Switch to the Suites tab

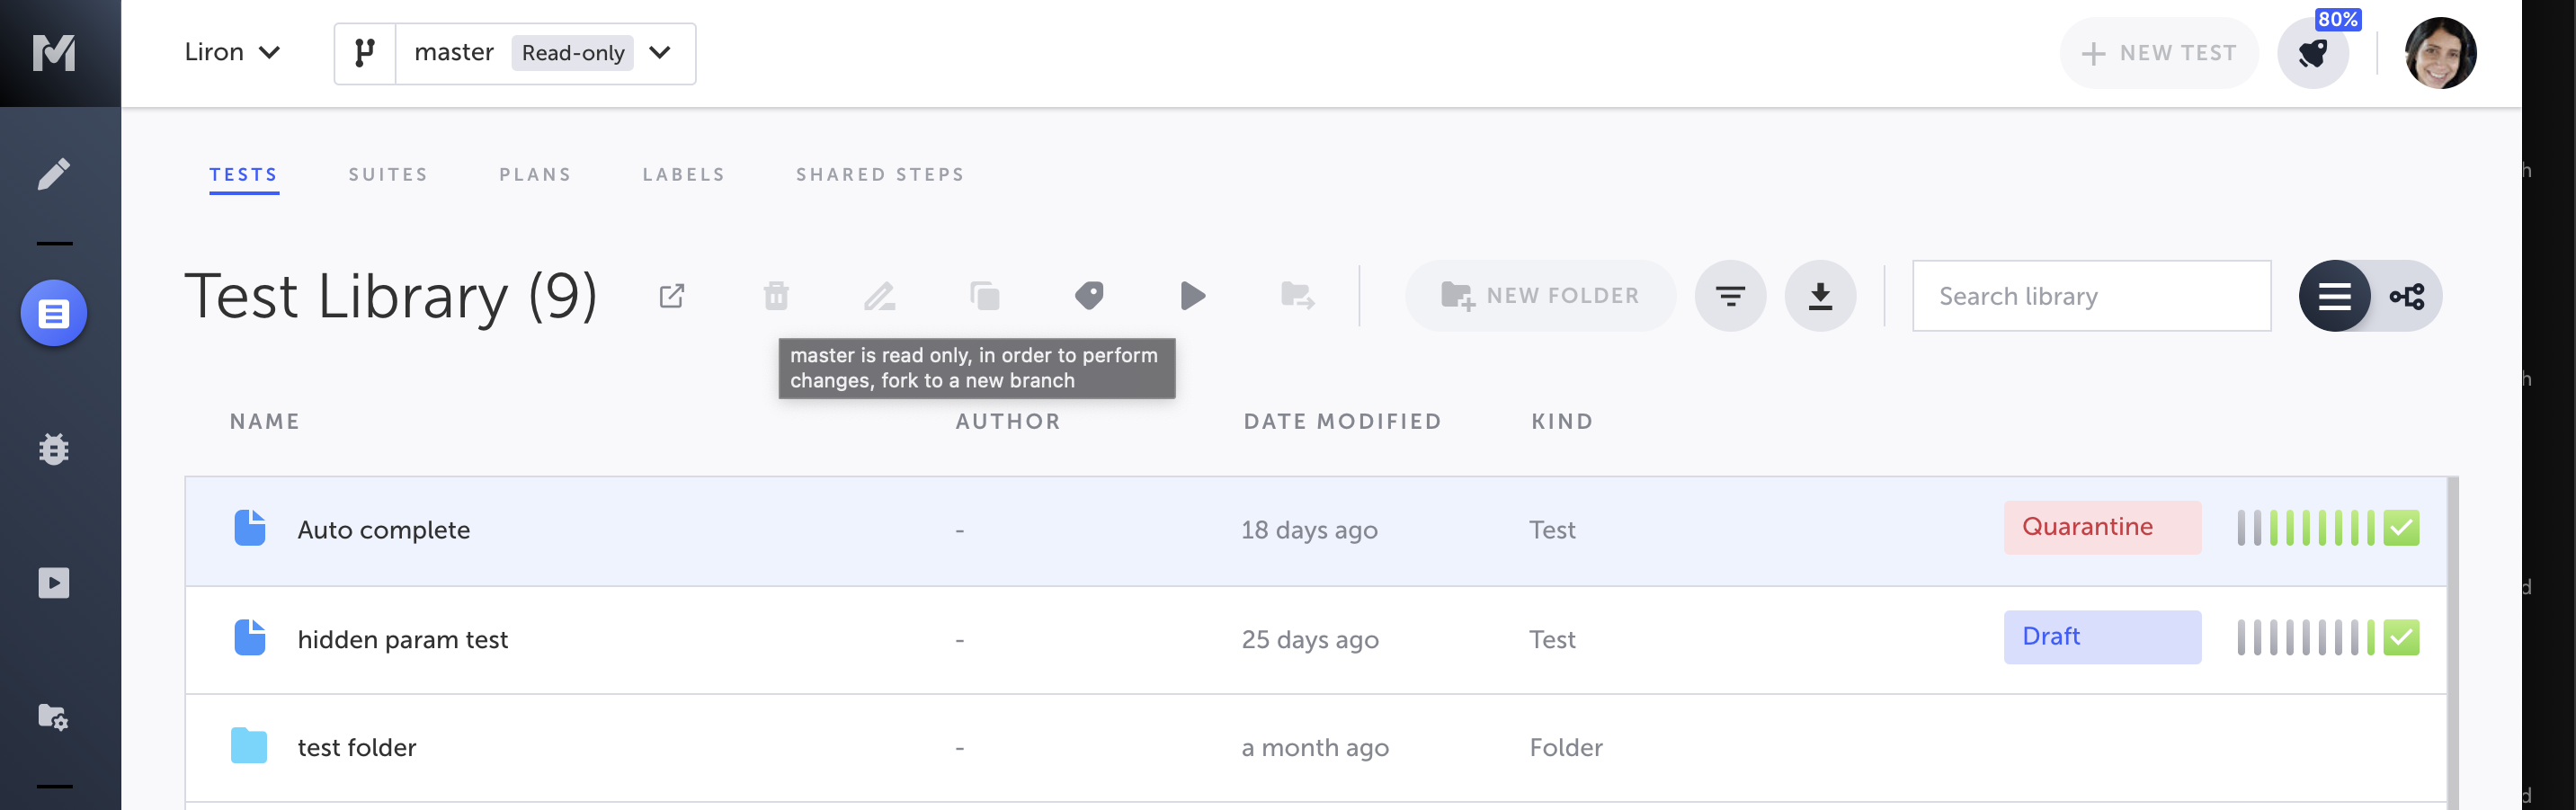click(x=388, y=175)
